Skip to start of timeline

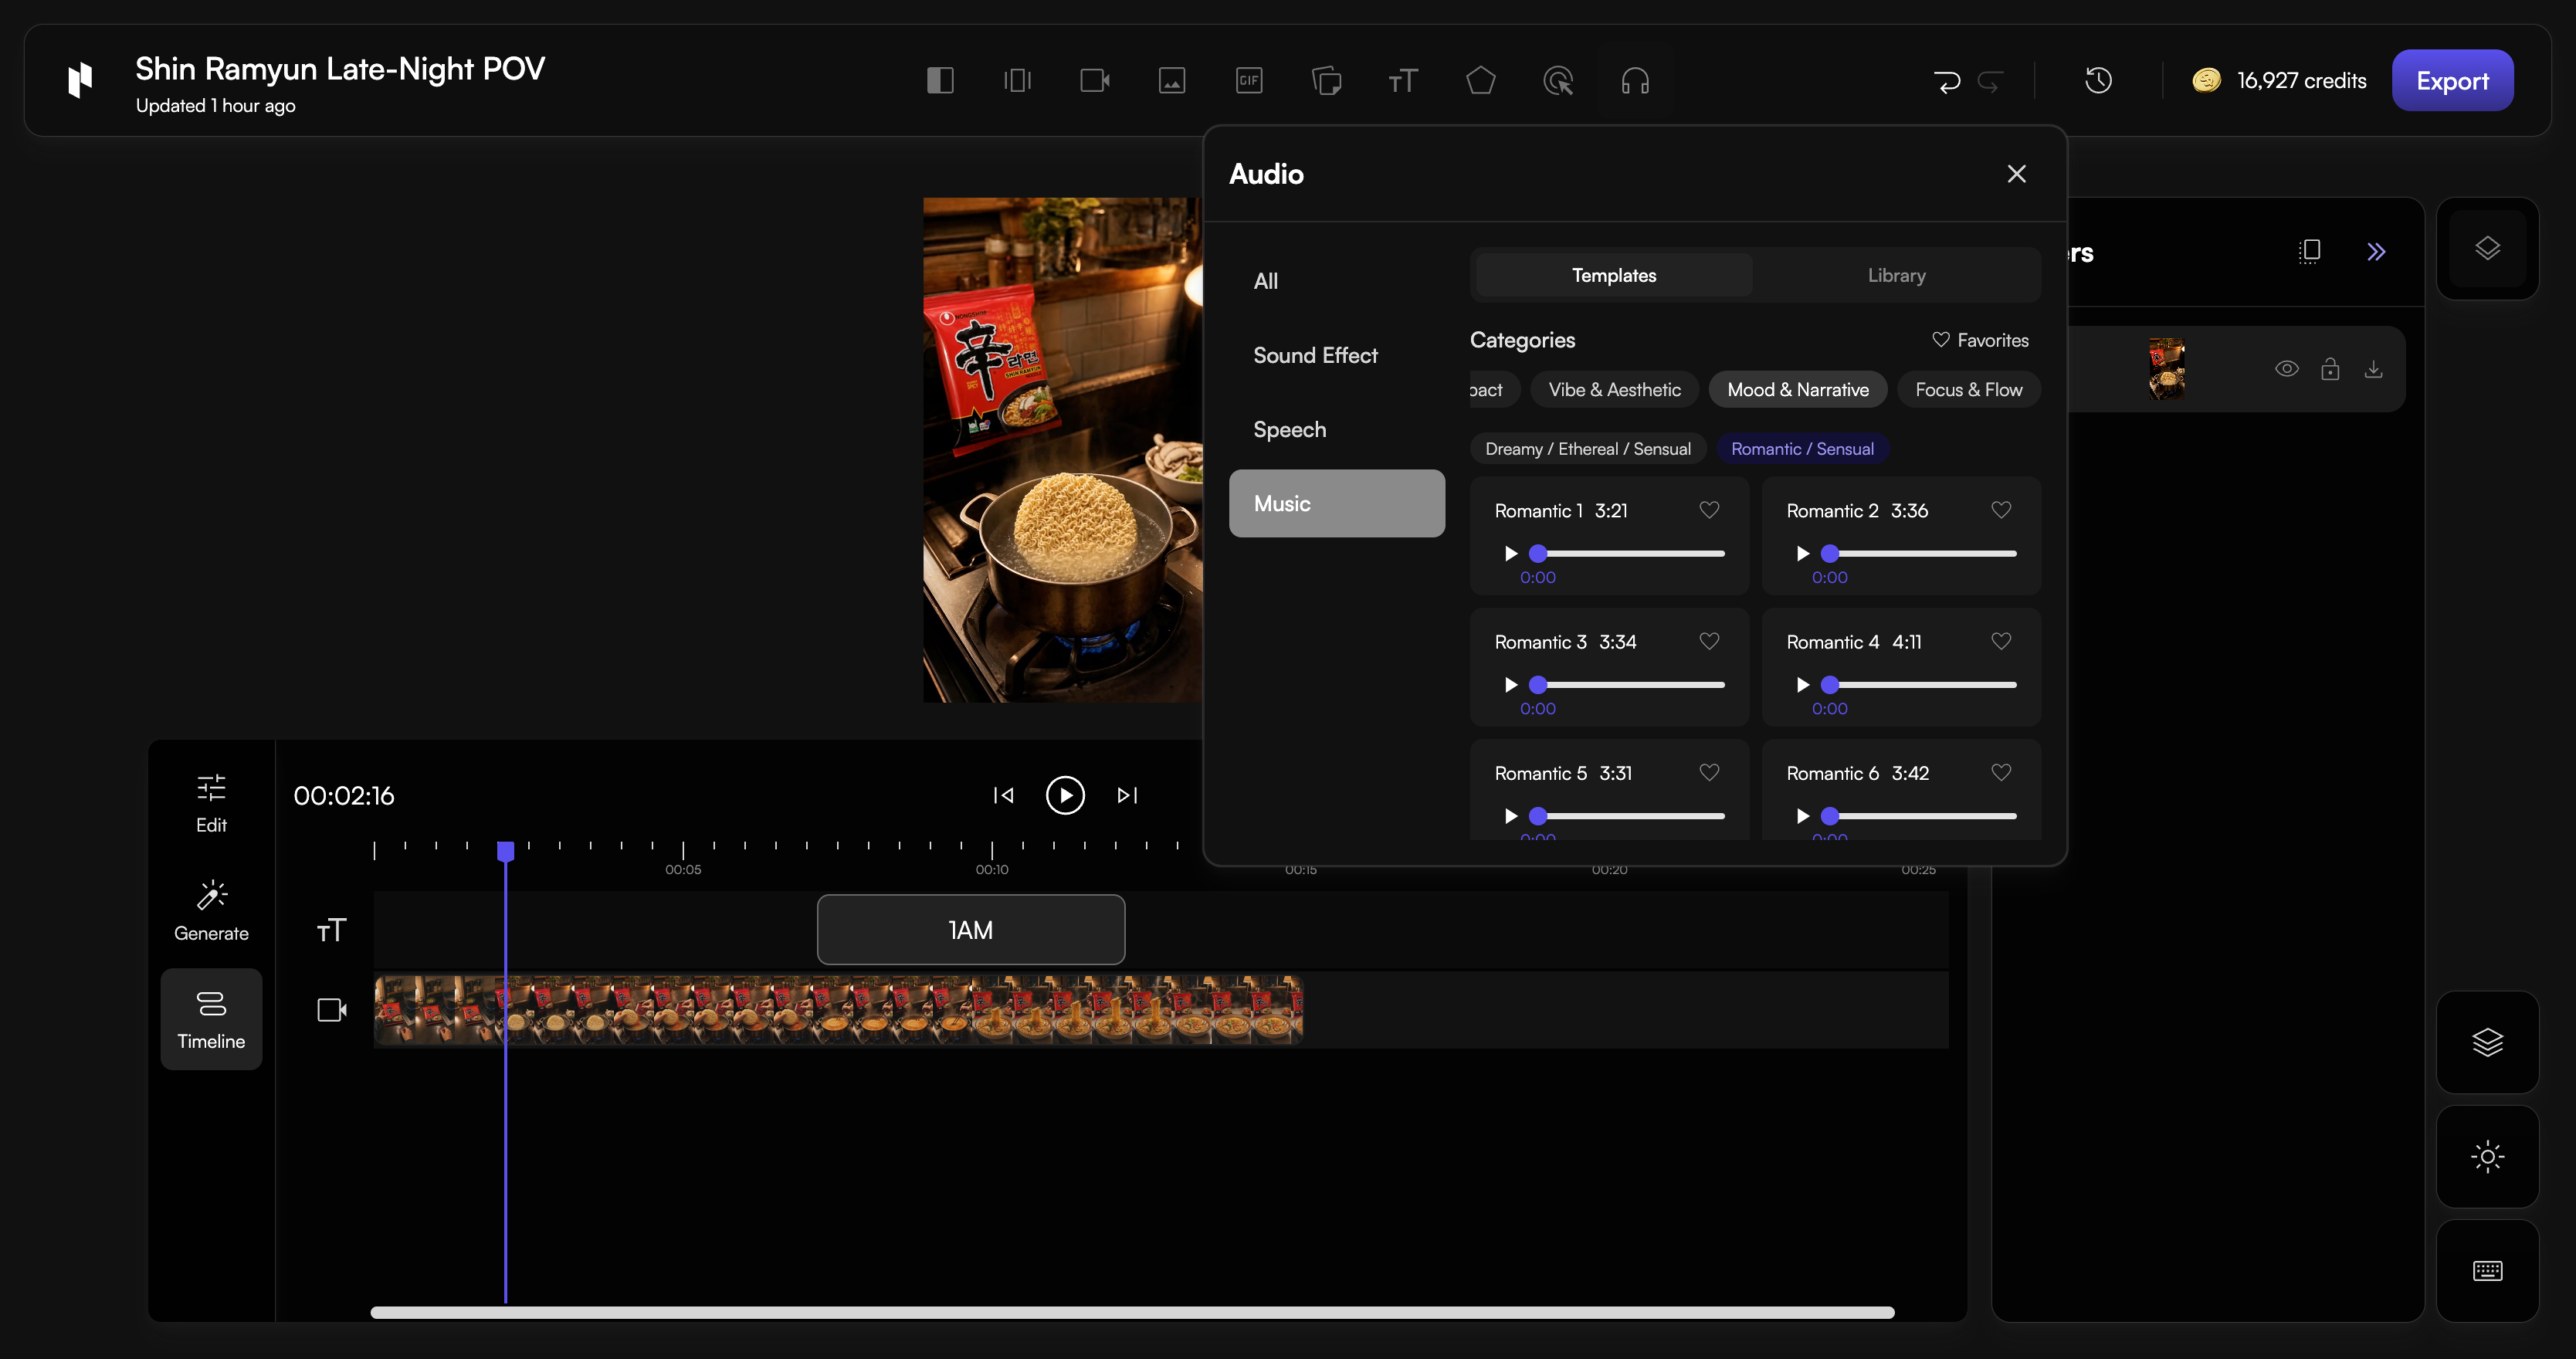point(1003,795)
